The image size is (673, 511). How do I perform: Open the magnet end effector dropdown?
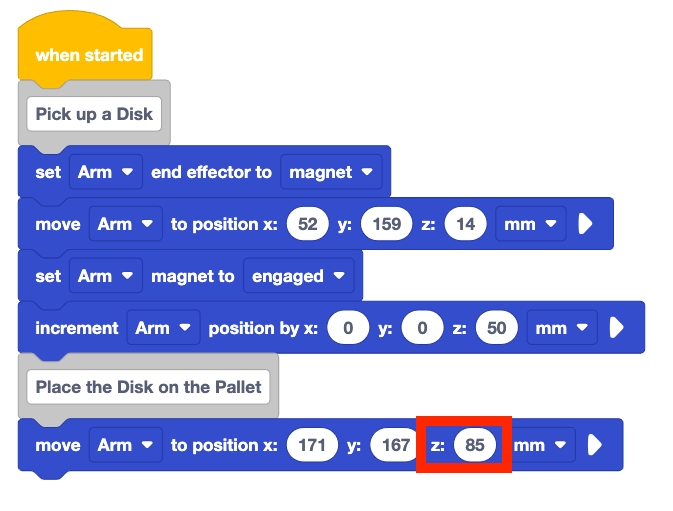[331, 172]
